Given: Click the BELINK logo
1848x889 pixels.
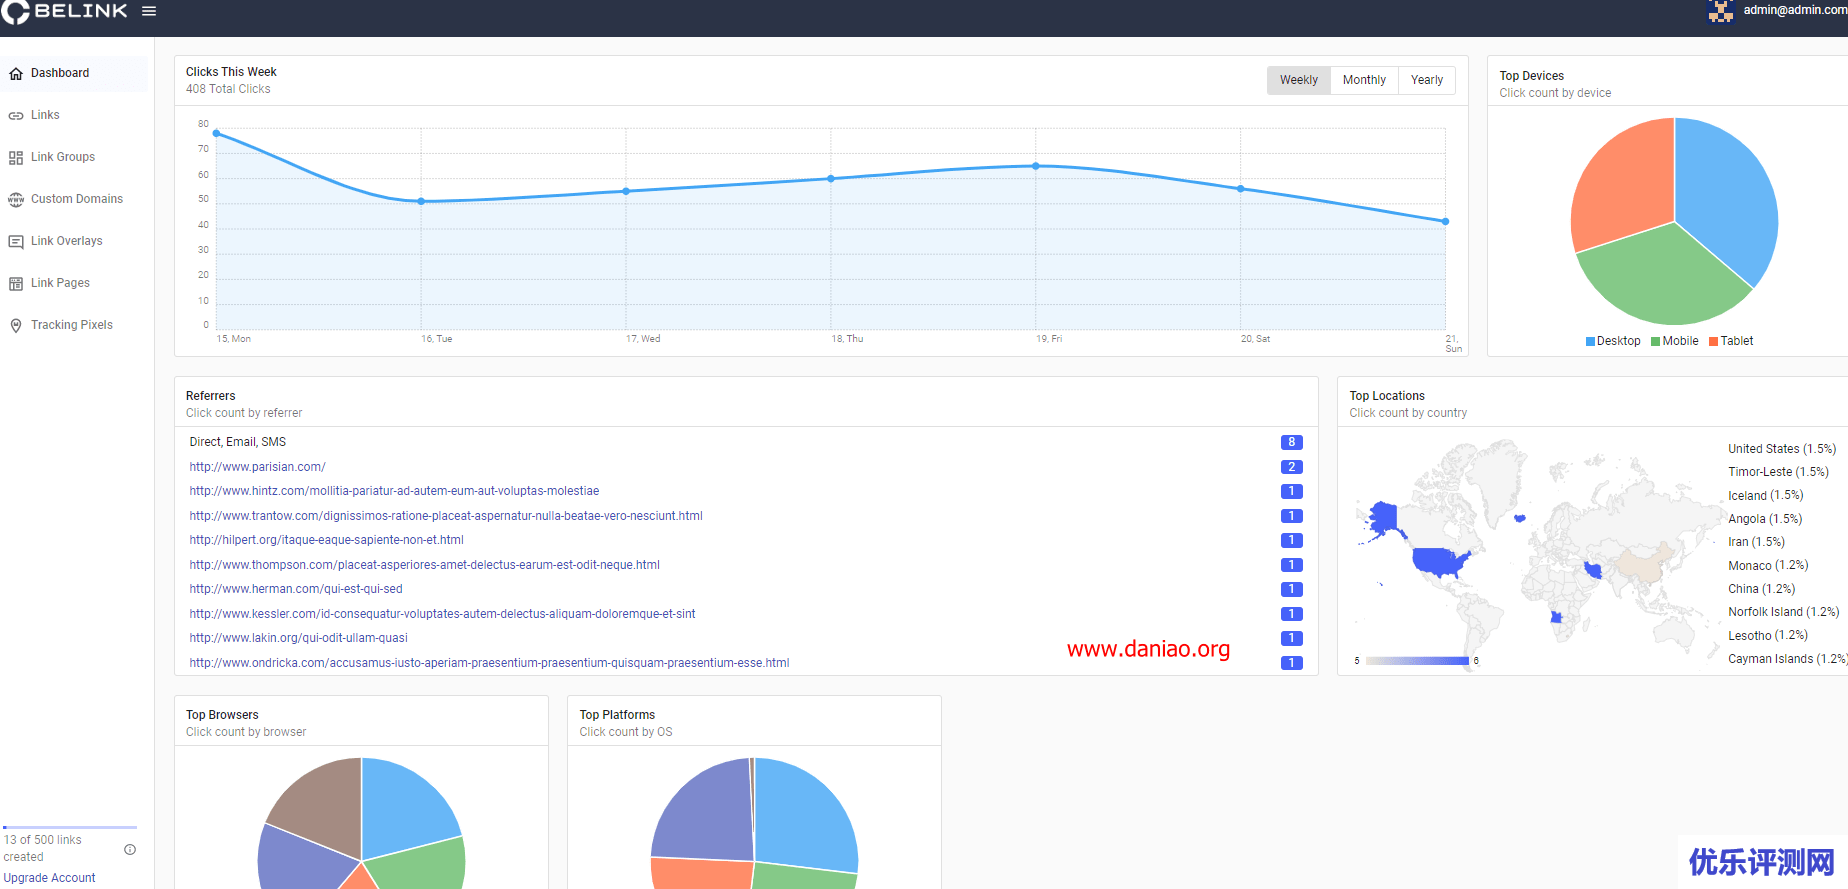Looking at the screenshot, I should tap(65, 11).
